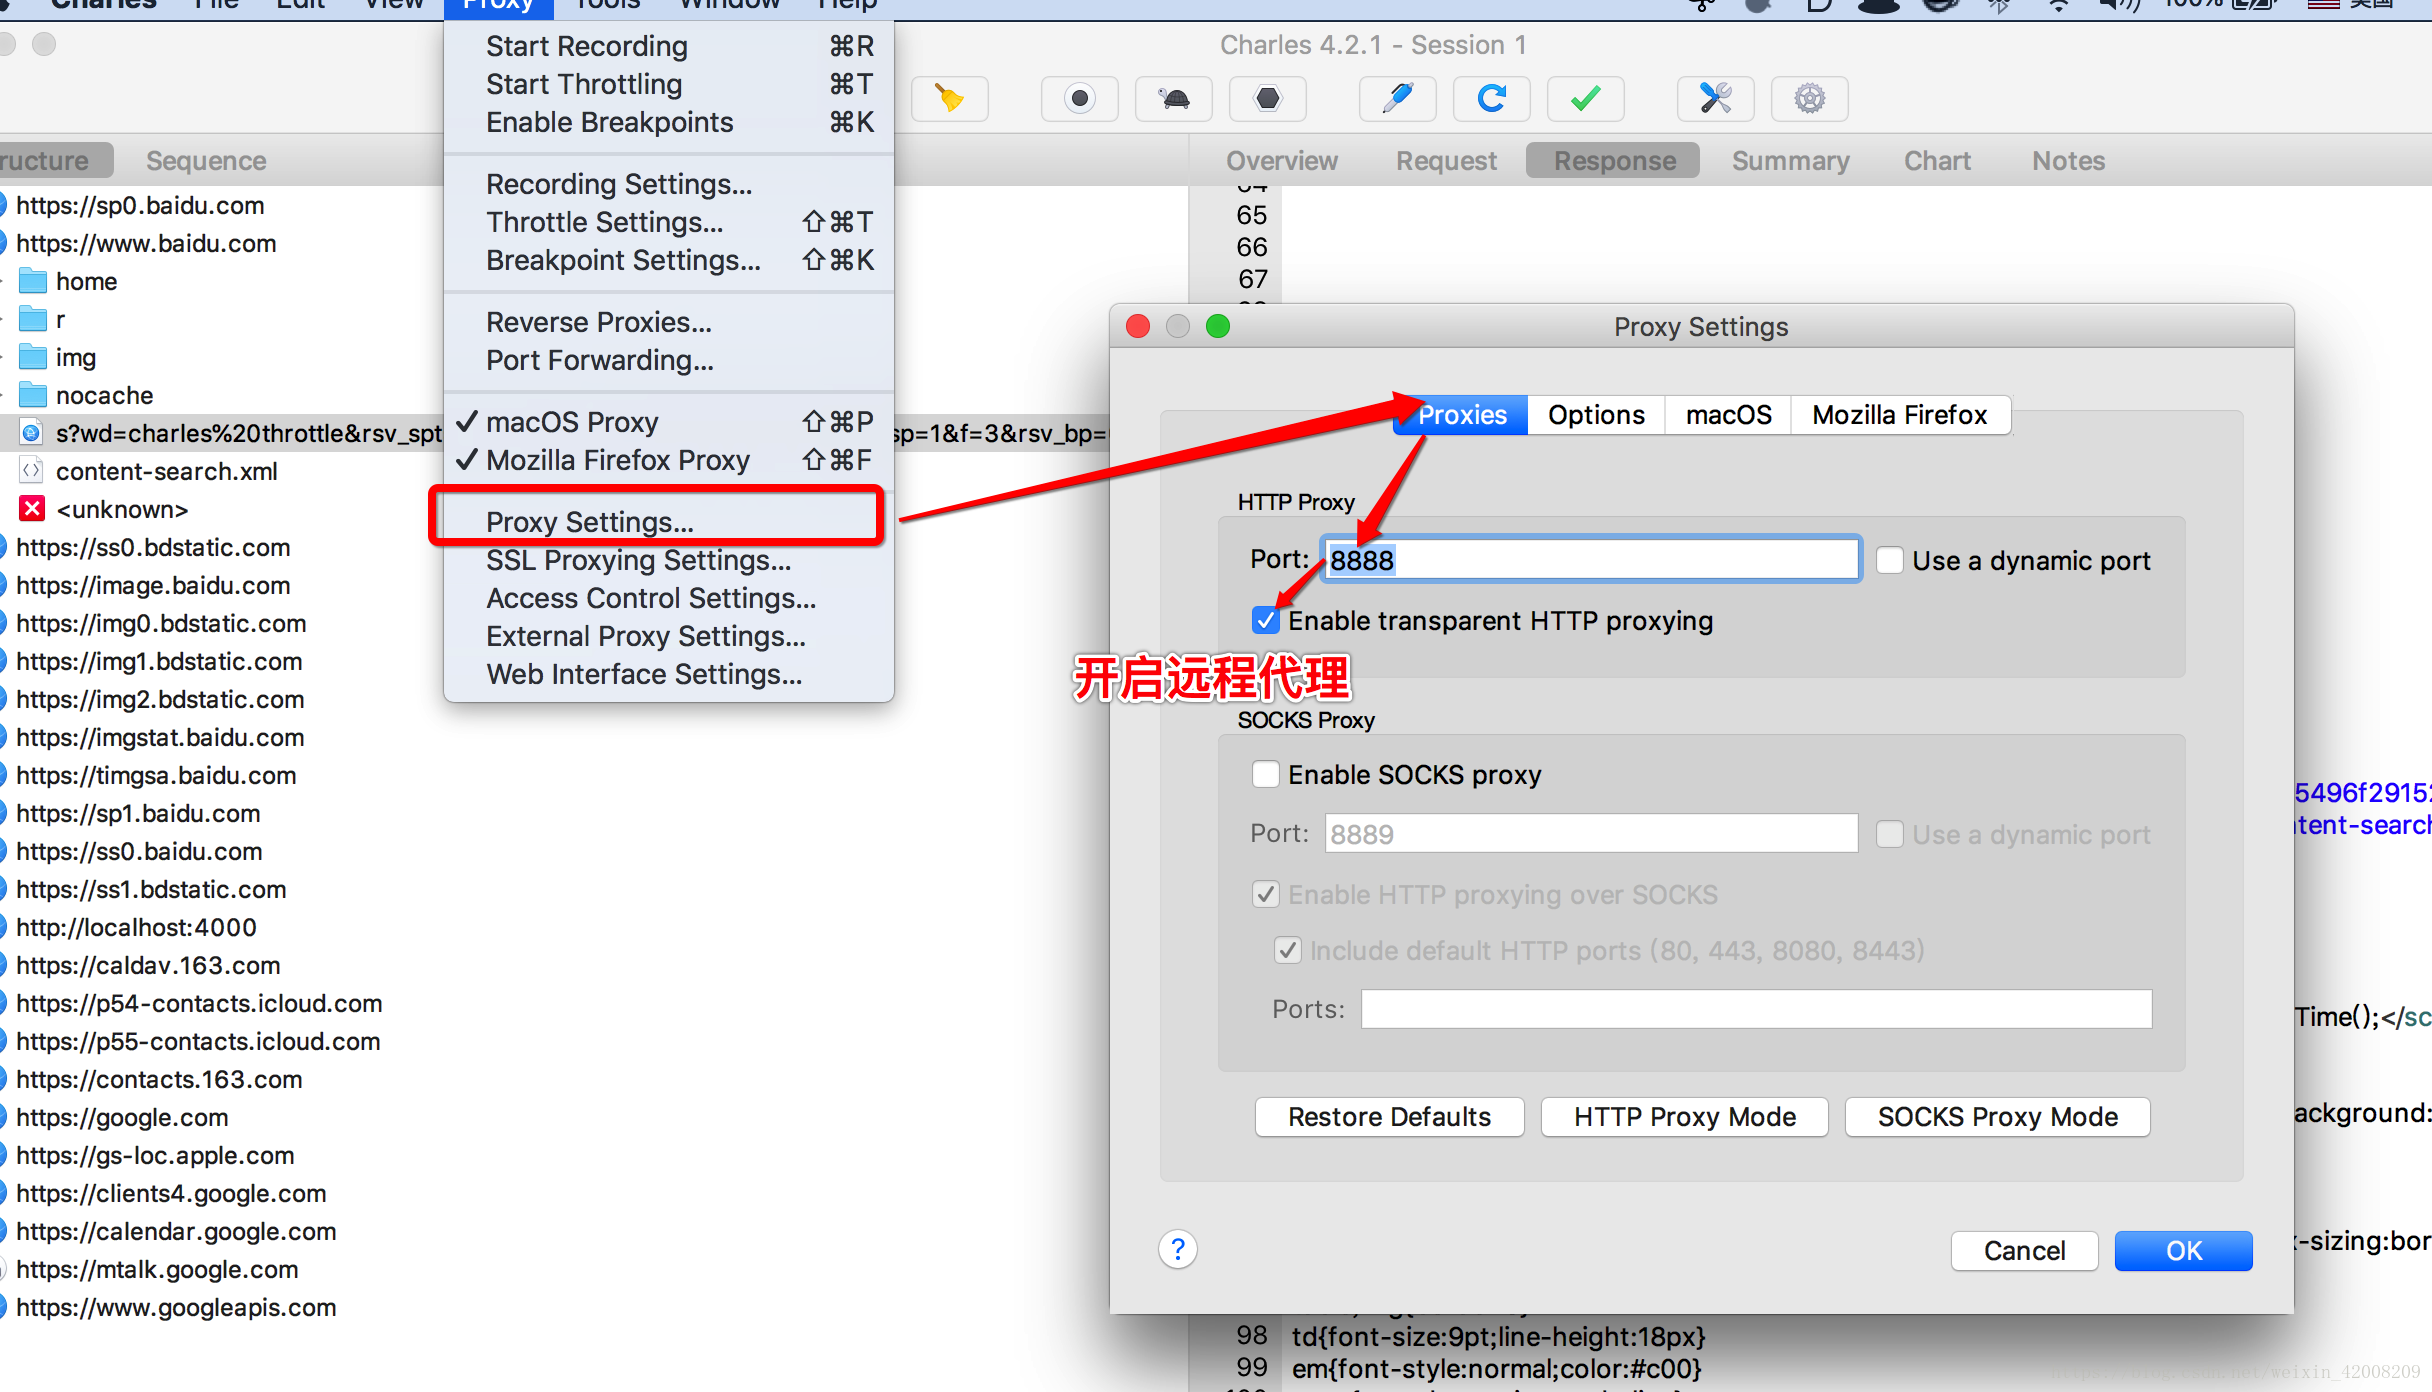
Task: Switch to macOS tab in Proxy Settings
Action: 1728,415
